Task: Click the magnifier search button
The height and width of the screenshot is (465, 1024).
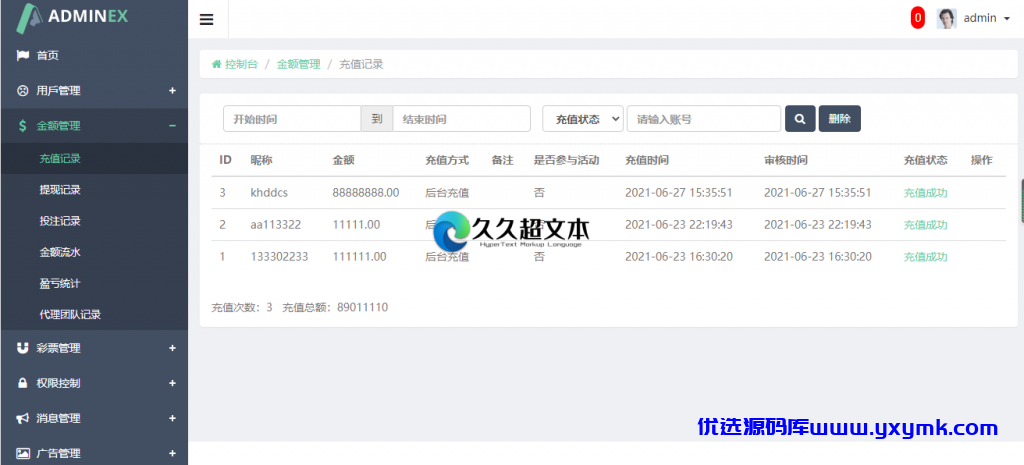Action: [800, 119]
